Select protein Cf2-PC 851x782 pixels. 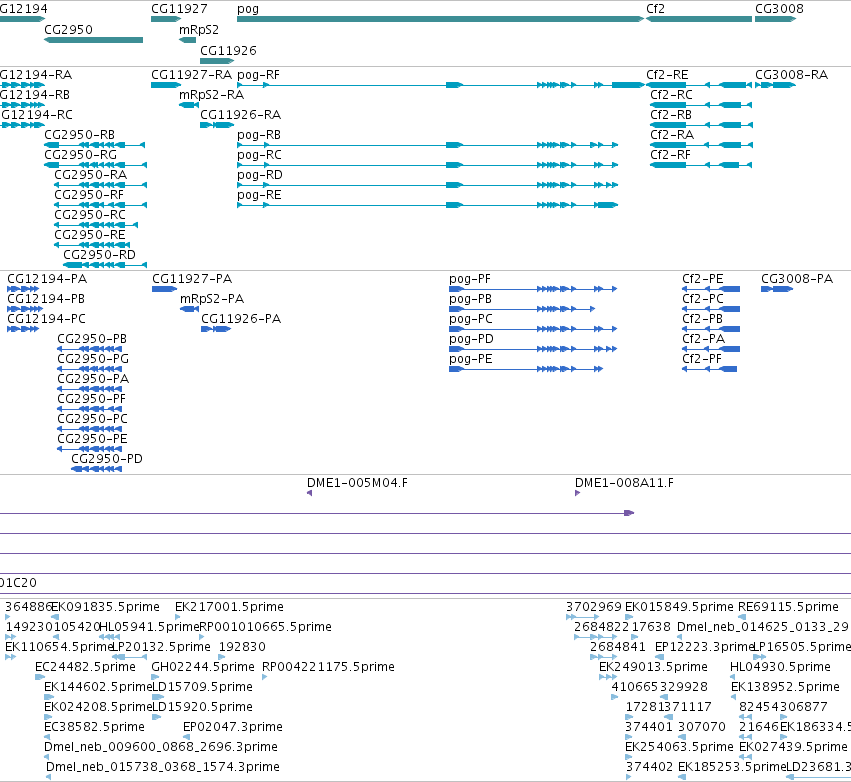pyautogui.click(x=711, y=309)
